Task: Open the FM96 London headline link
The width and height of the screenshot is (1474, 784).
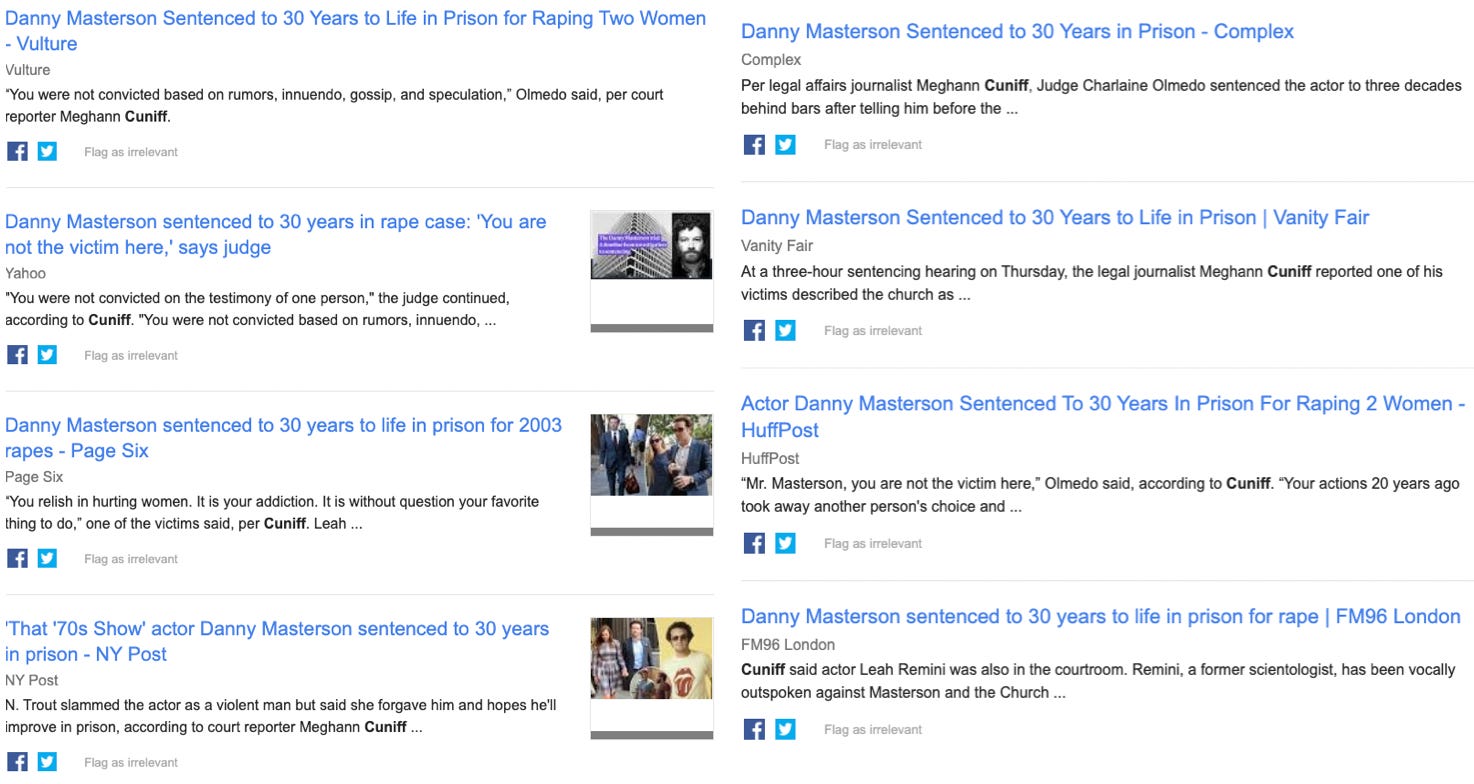Action: [x=1101, y=616]
